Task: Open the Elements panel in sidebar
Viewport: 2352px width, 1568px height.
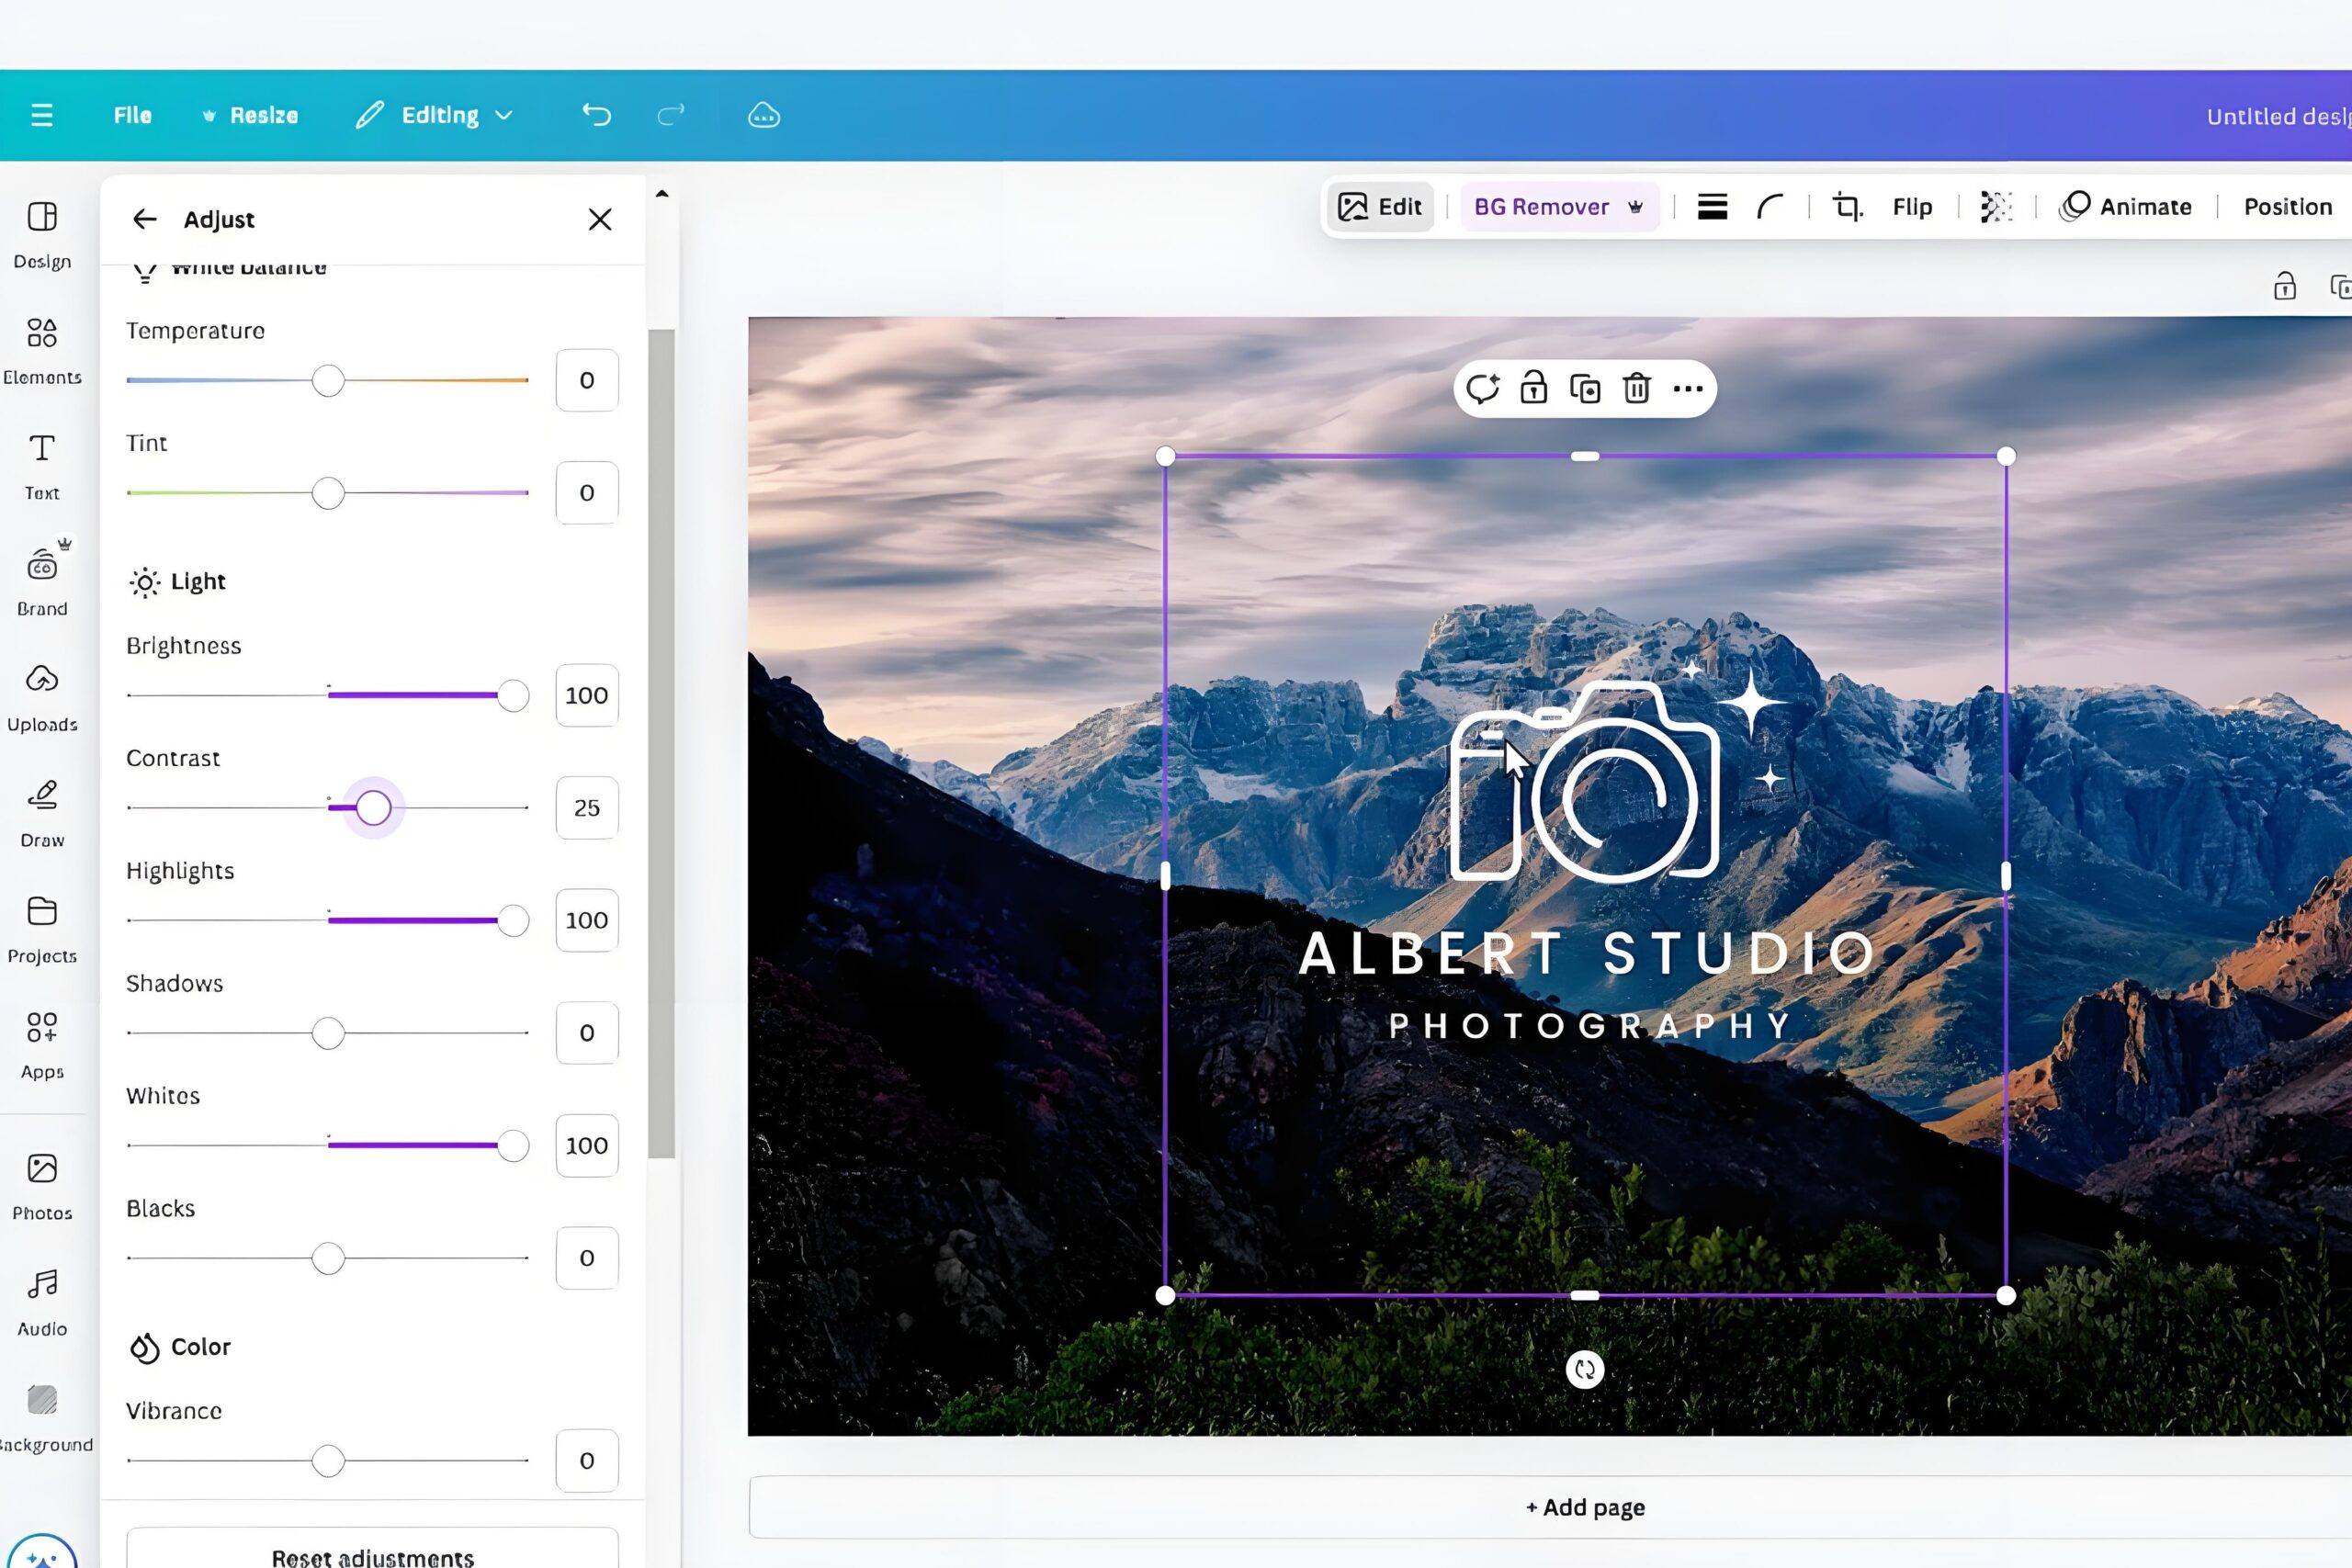Action: click(x=42, y=348)
